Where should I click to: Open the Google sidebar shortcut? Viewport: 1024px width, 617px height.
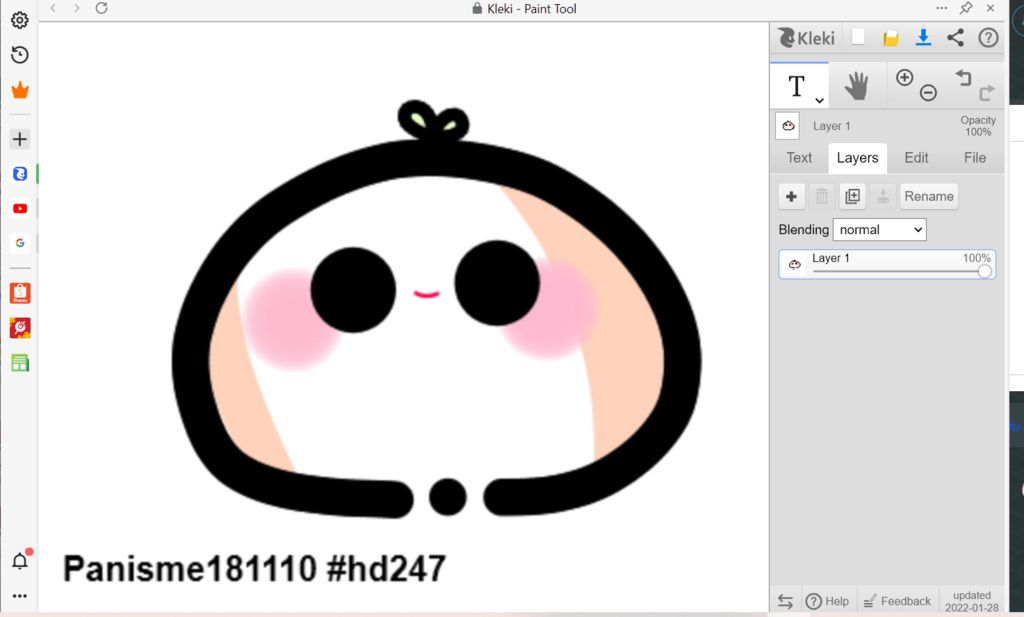tap(20, 243)
